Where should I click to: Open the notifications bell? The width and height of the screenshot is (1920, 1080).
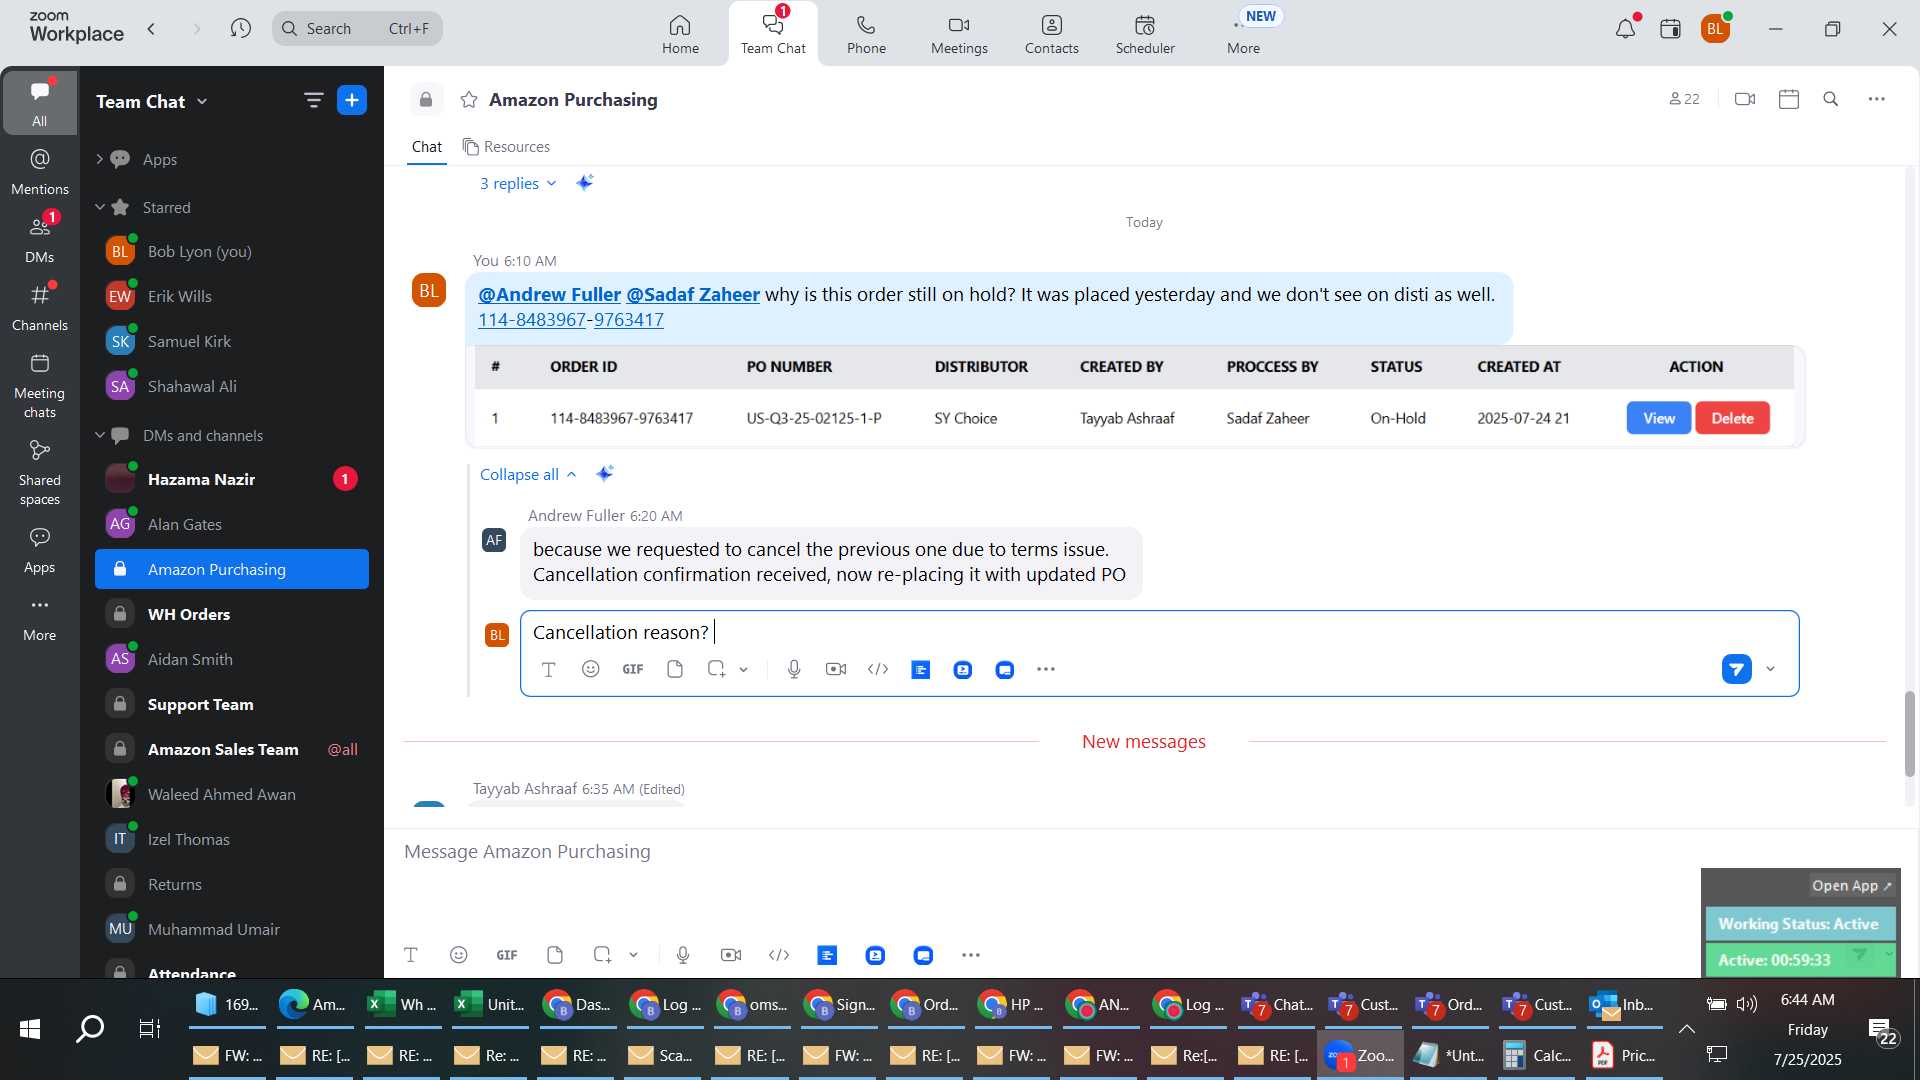pos(1625,29)
